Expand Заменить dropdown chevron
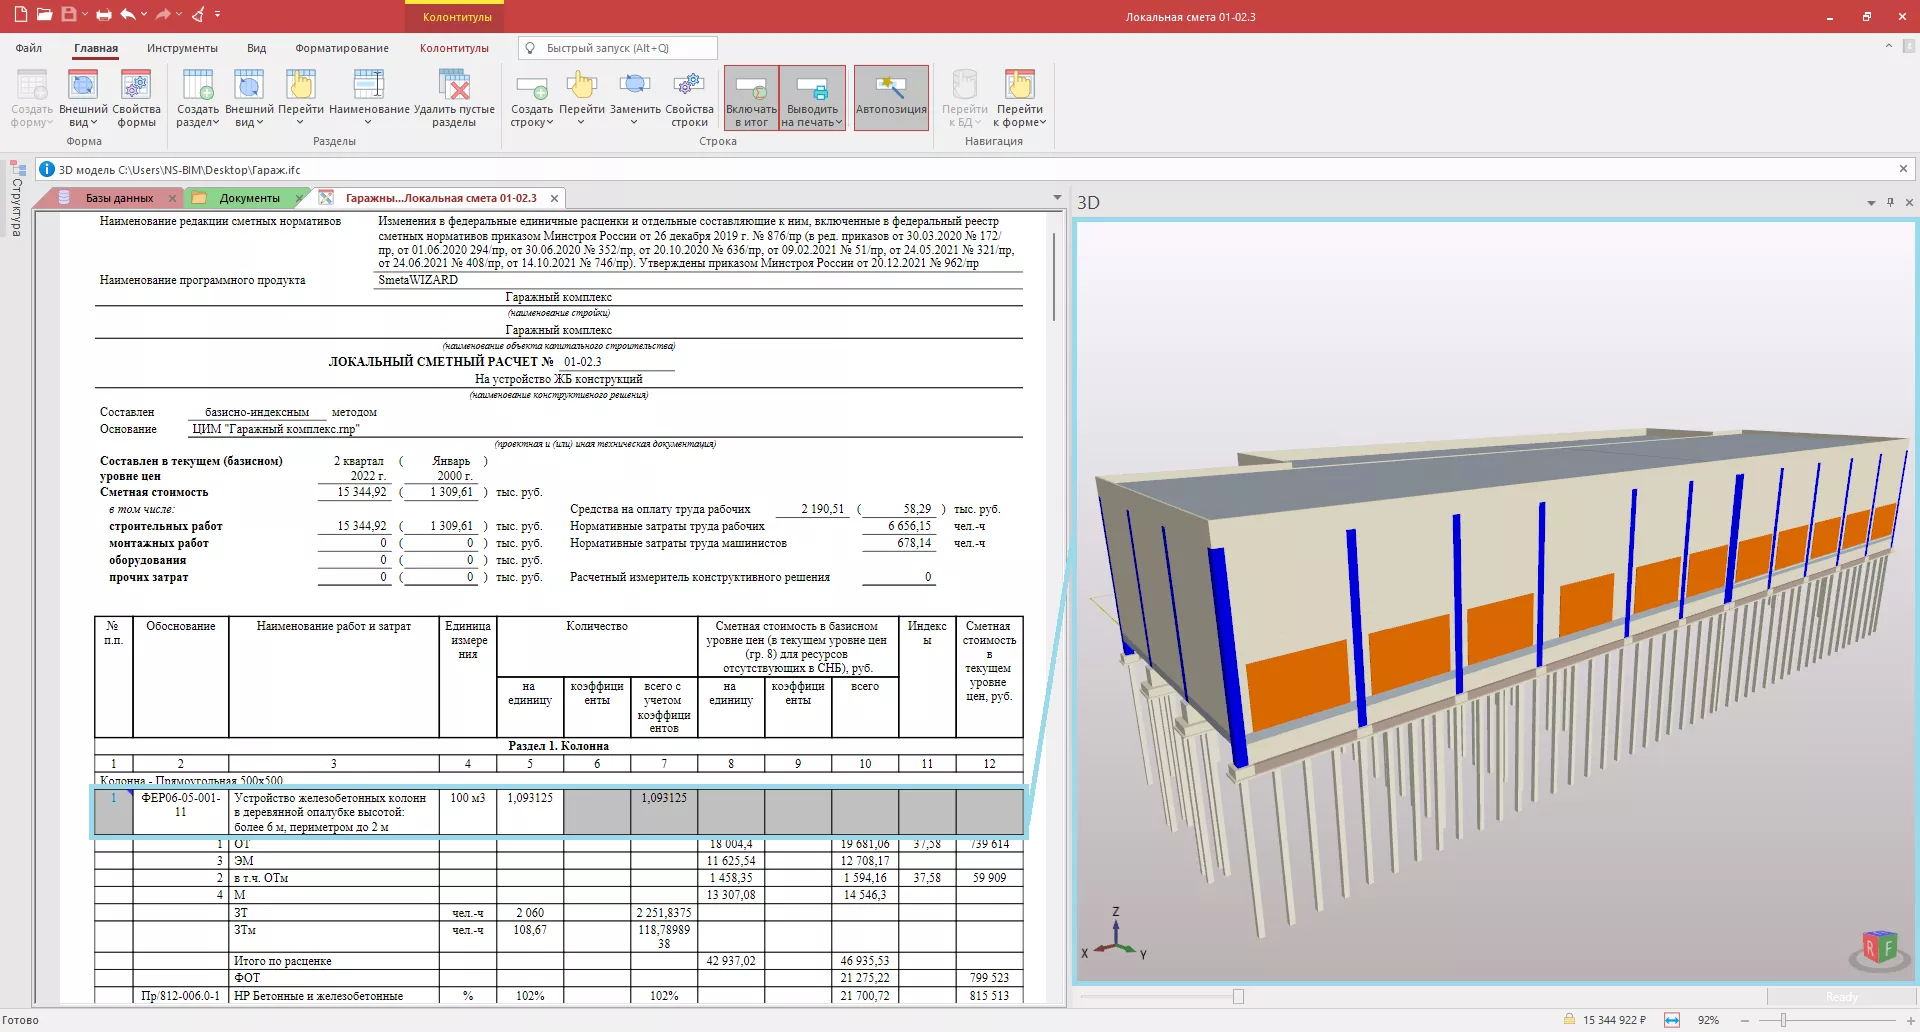The height and width of the screenshot is (1032, 1920). click(634, 123)
